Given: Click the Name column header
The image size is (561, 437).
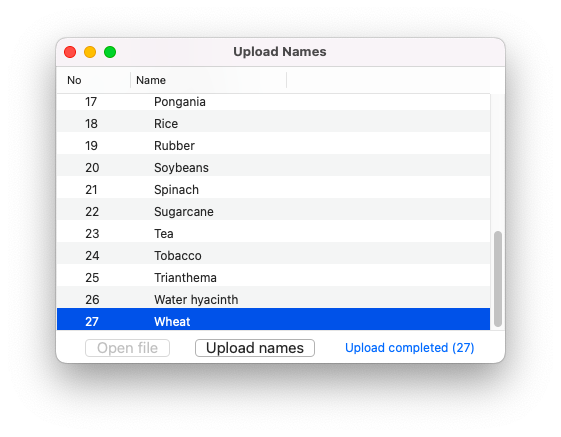Looking at the screenshot, I should tap(209, 80).
